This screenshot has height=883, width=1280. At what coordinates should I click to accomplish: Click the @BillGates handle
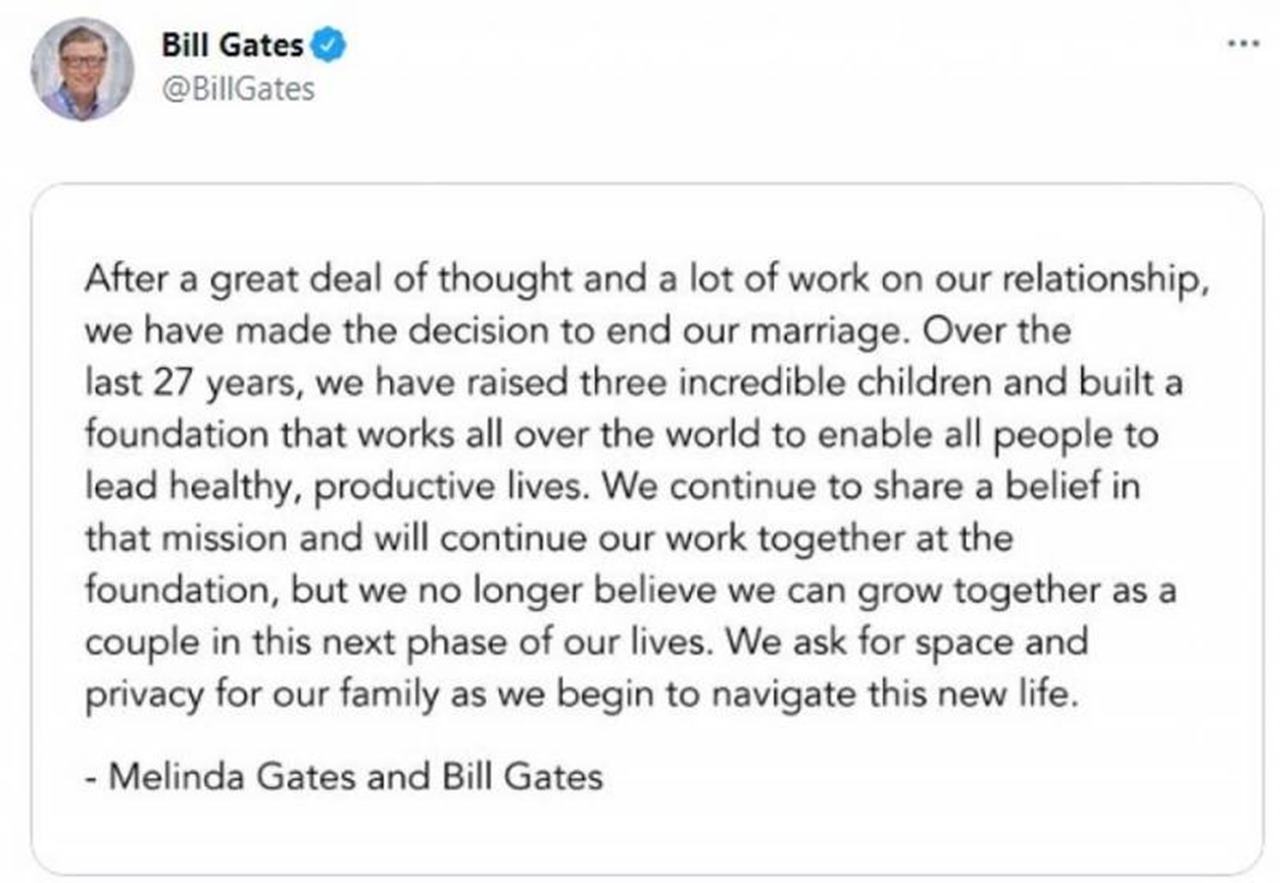coord(238,87)
